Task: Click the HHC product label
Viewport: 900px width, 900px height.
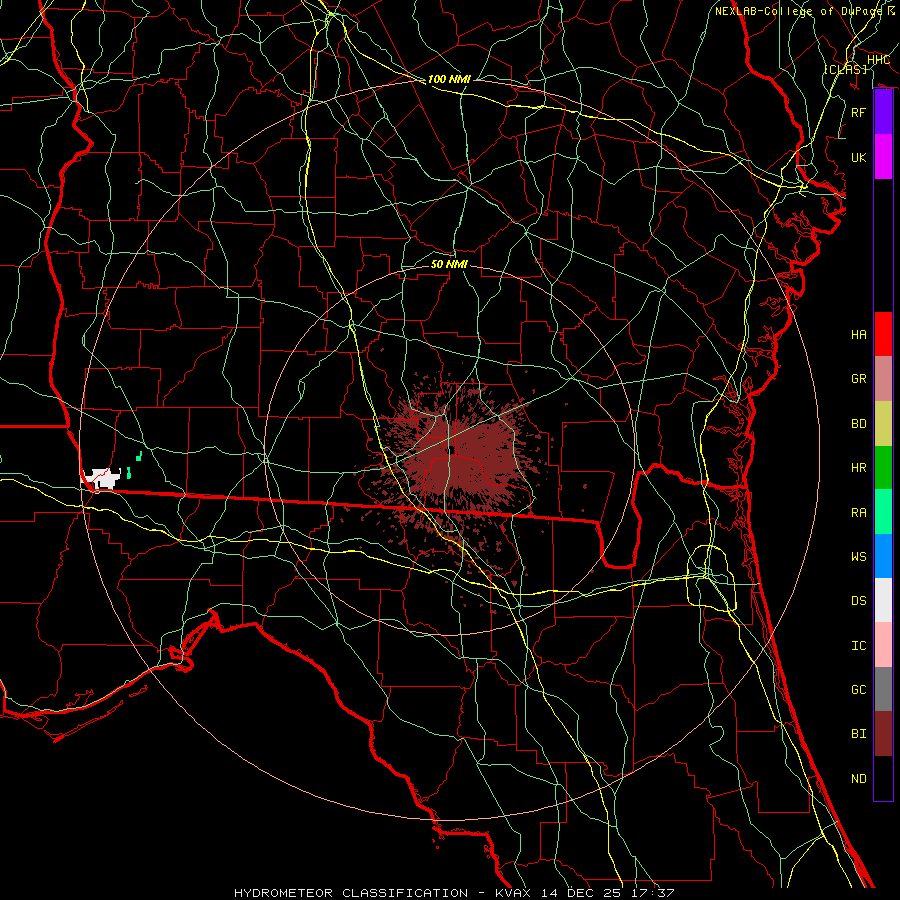Action: pos(878,60)
